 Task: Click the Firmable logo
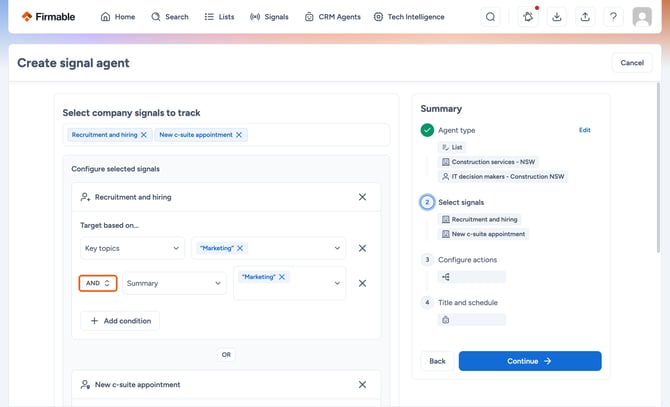pos(48,17)
